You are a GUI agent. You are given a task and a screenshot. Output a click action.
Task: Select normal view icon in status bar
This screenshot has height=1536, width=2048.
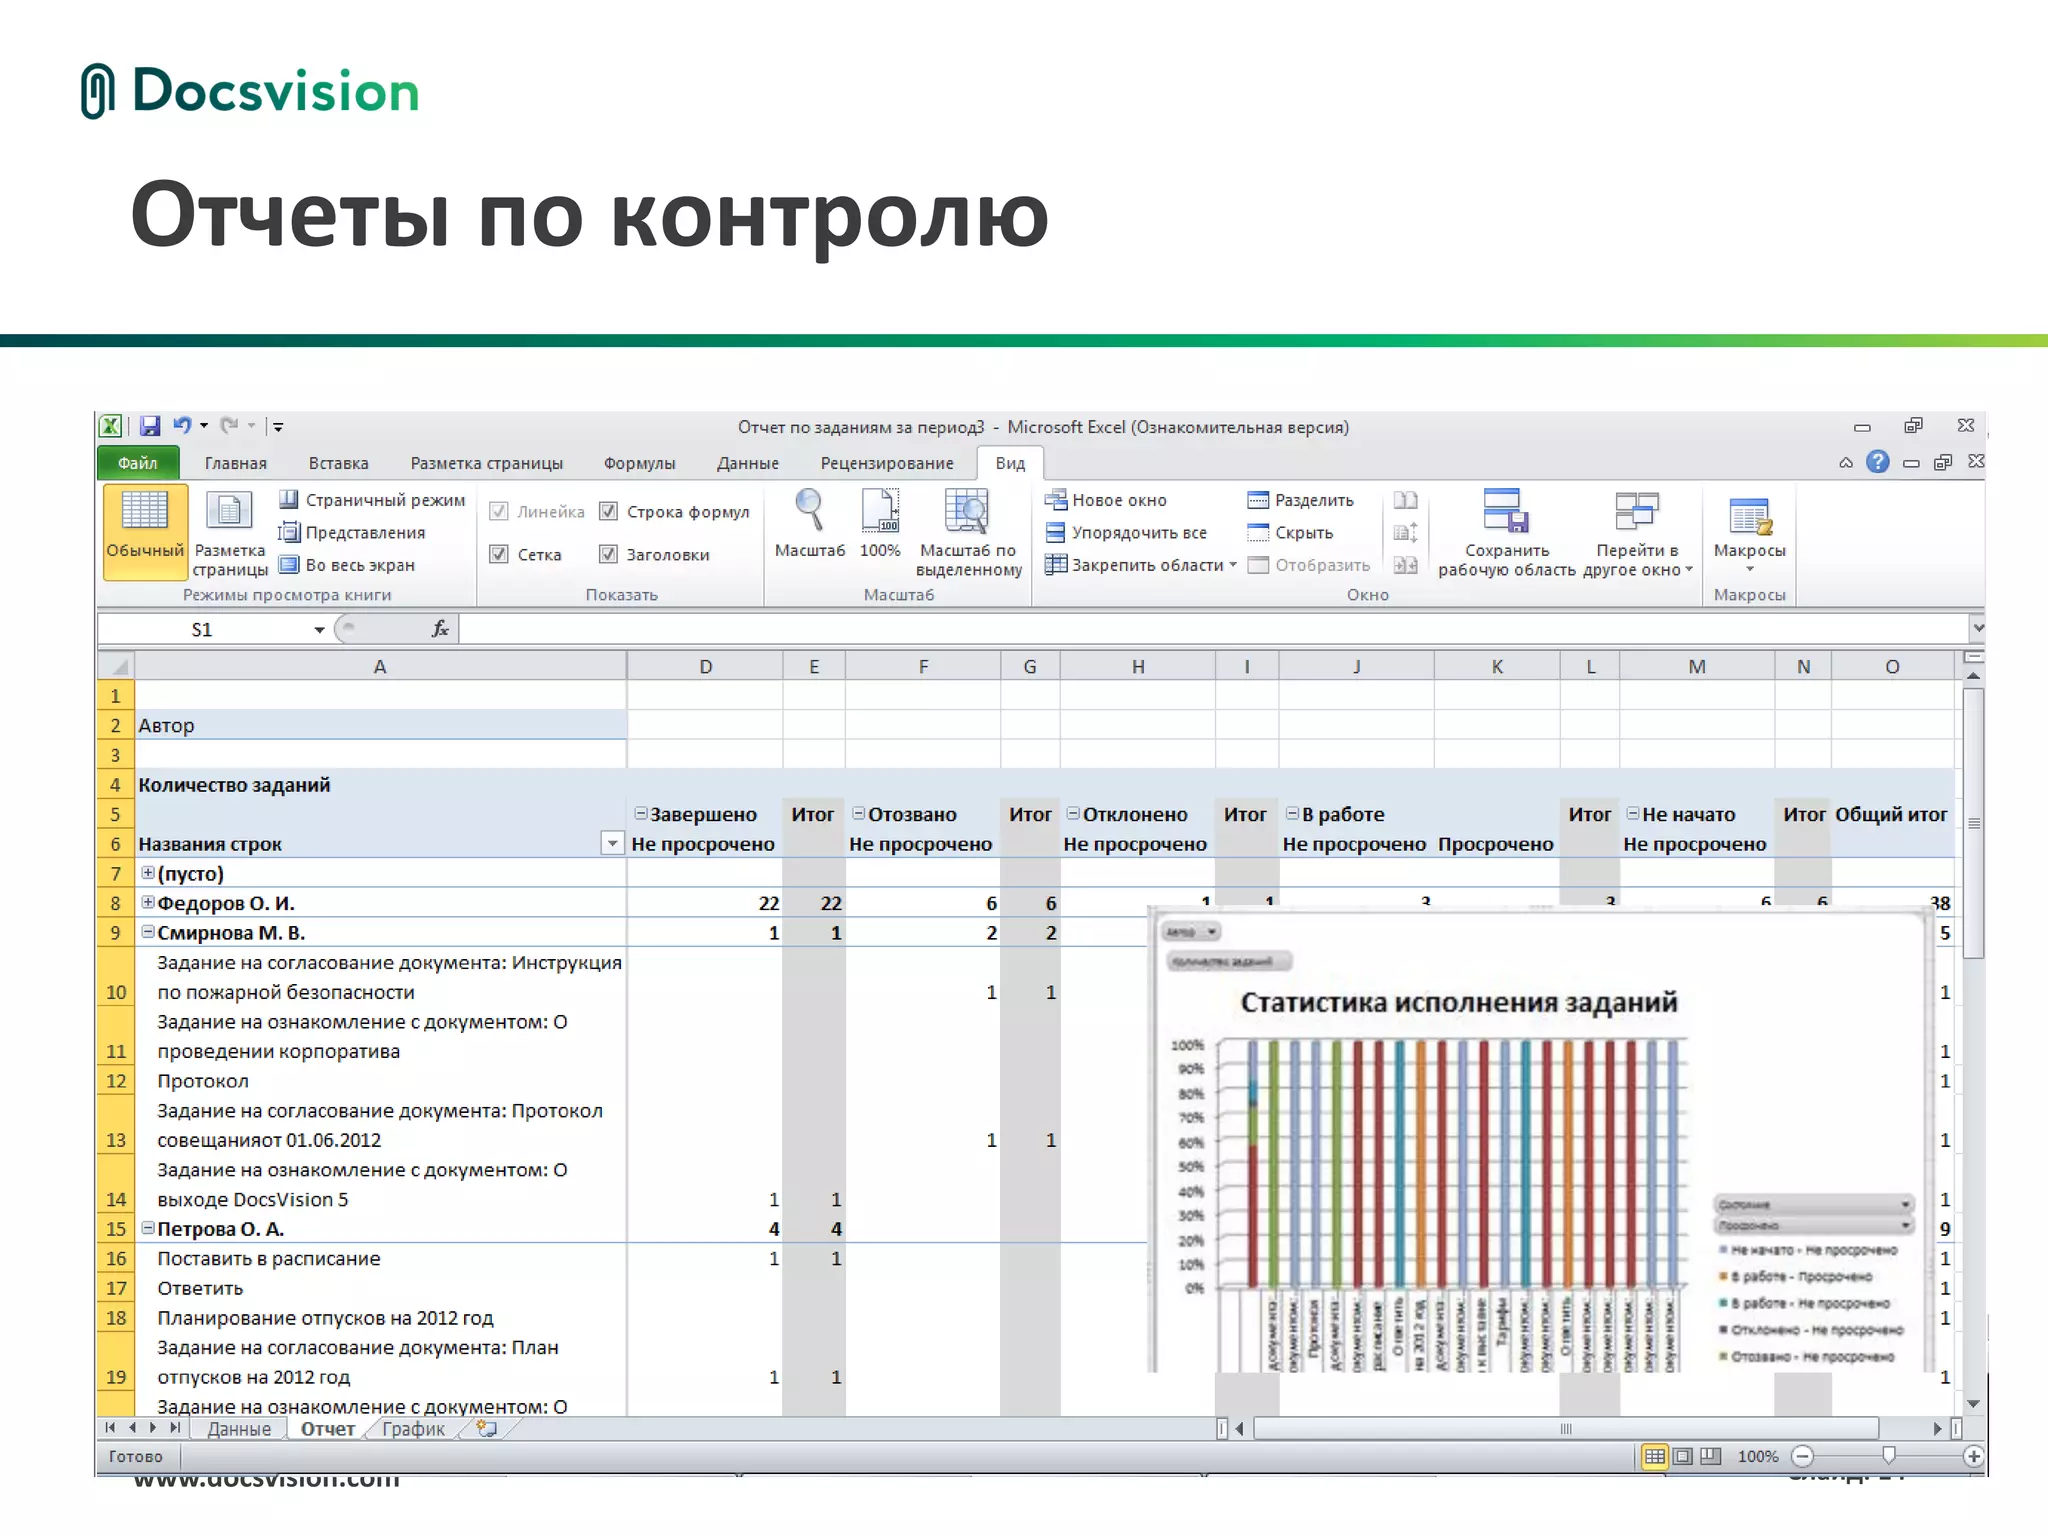[x=1655, y=1456]
